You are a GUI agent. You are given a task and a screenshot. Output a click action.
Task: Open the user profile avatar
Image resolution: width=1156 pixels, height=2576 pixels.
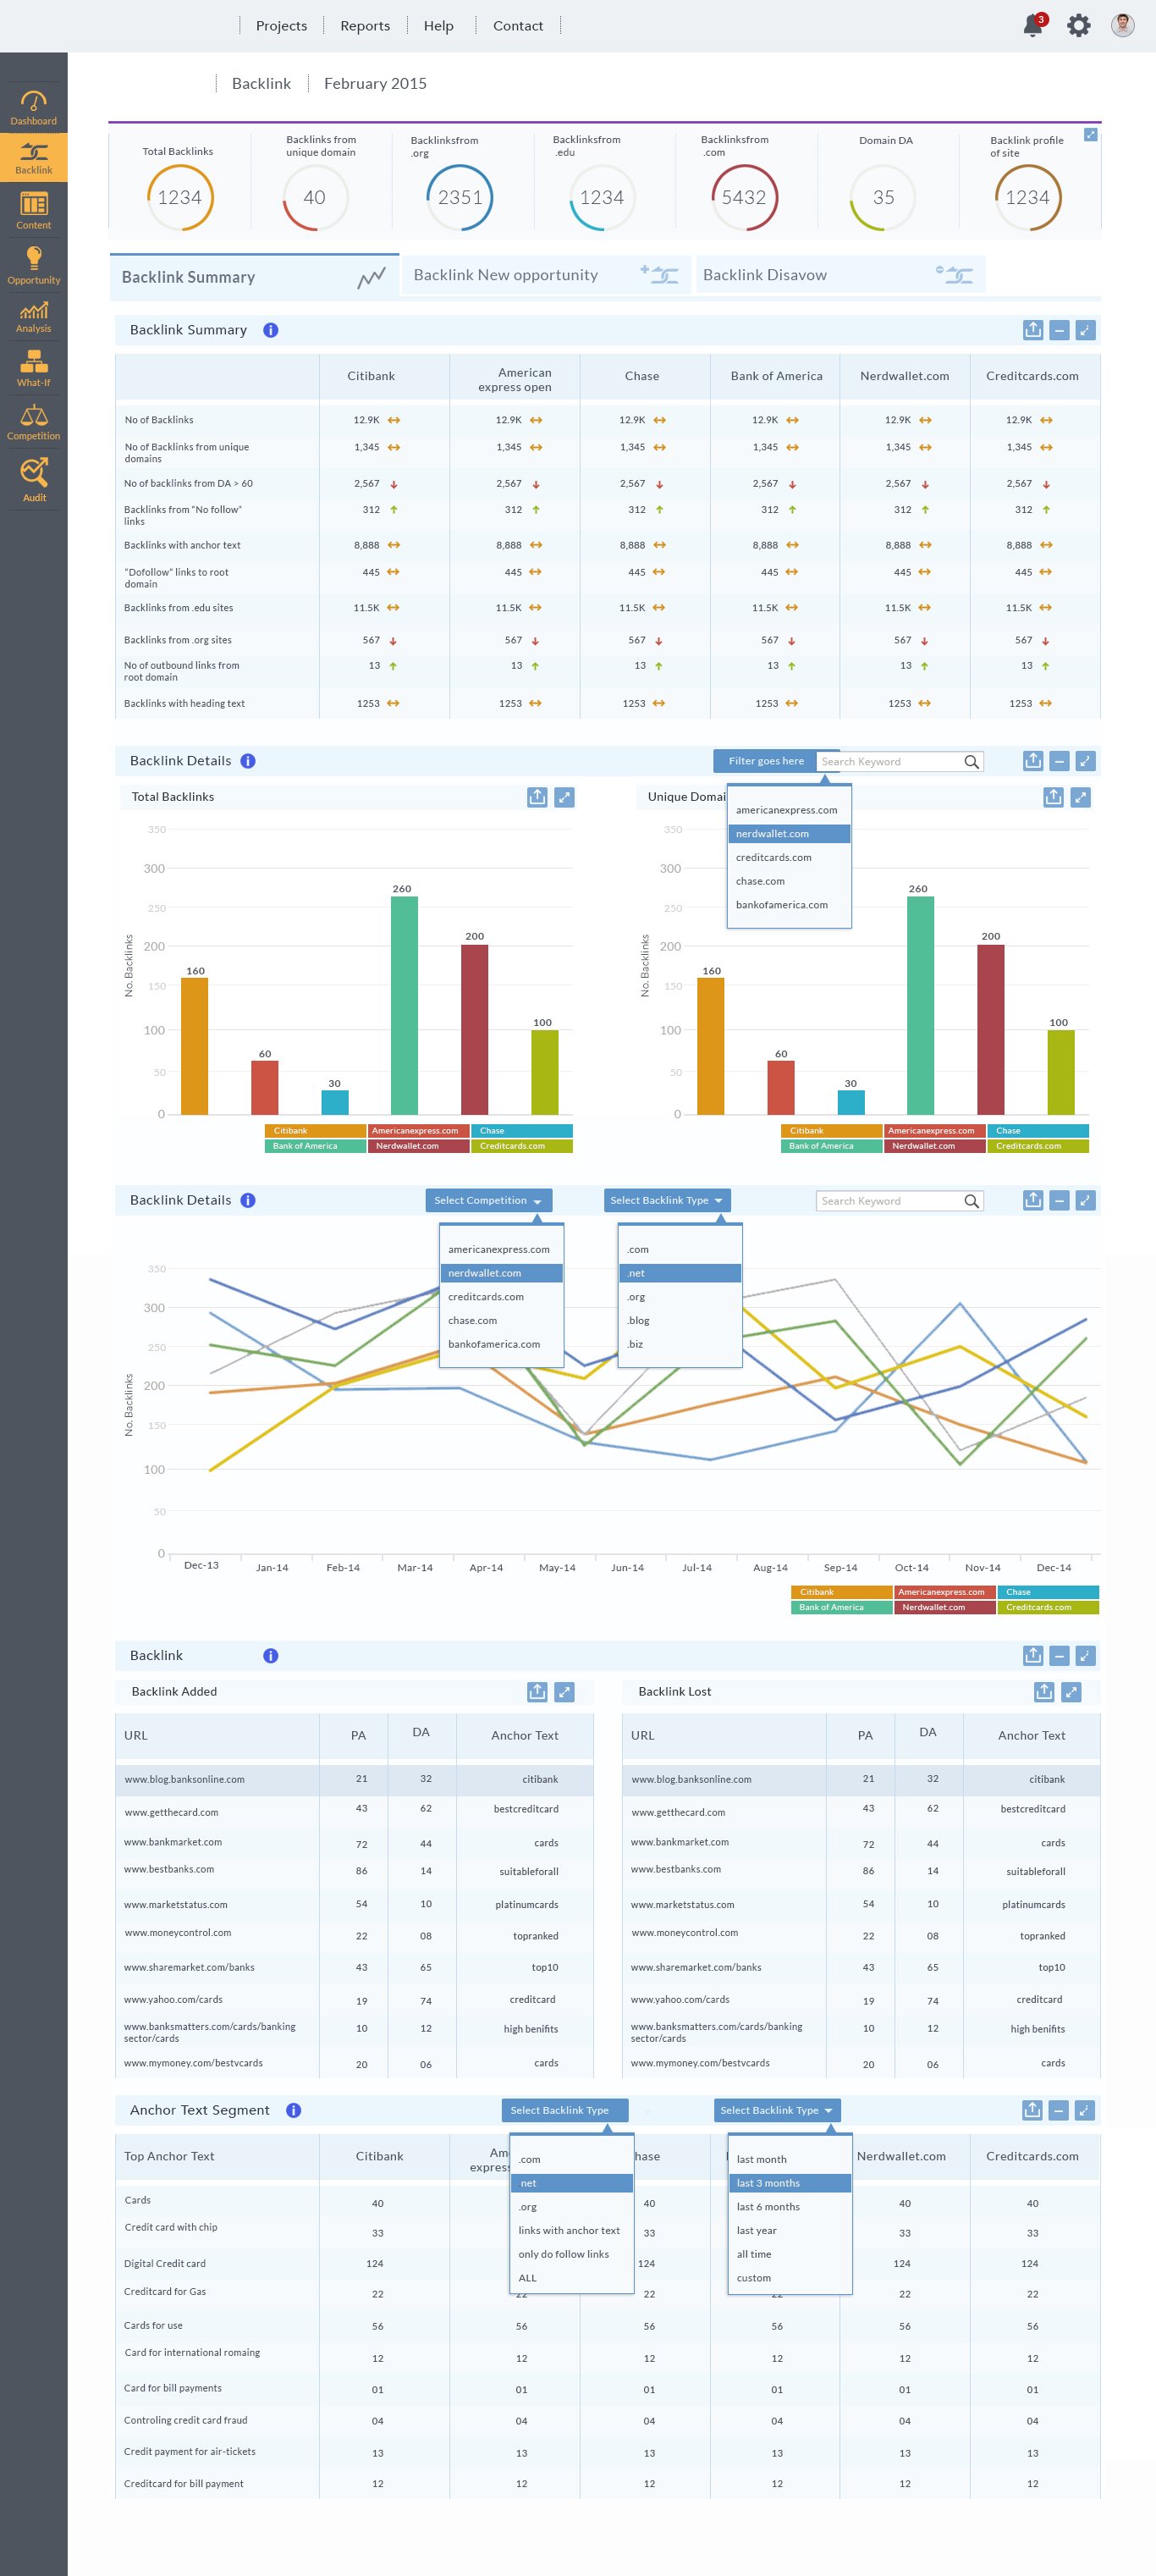coord(1123,25)
